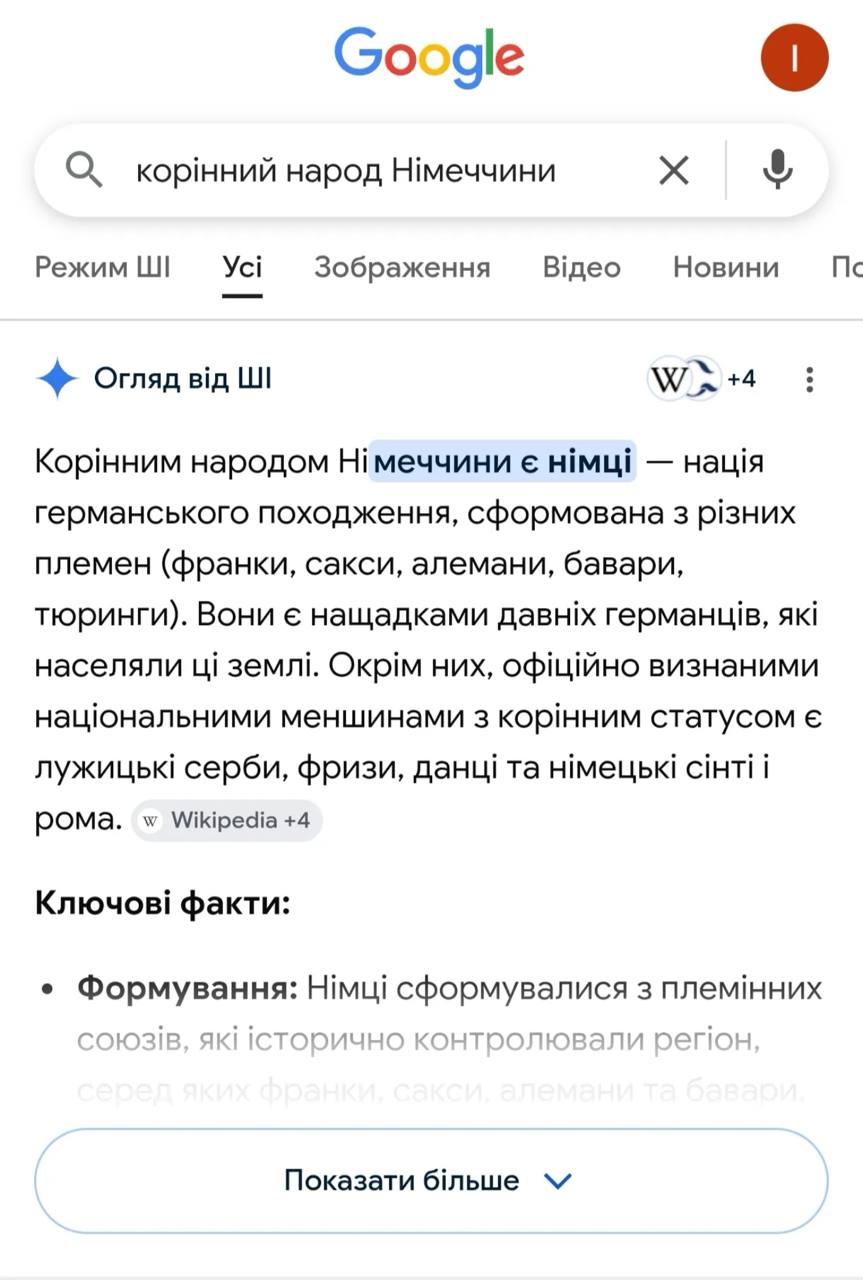Click the Google logo
This screenshot has width=863, height=1280.
tap(429, 58)
